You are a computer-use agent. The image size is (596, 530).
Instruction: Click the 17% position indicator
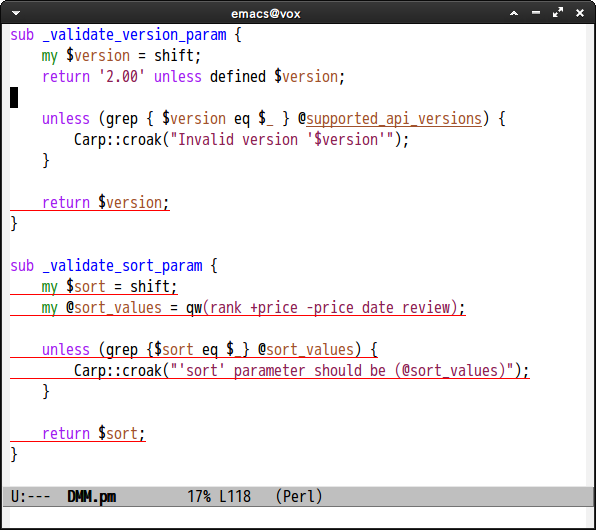click(199, 497)
